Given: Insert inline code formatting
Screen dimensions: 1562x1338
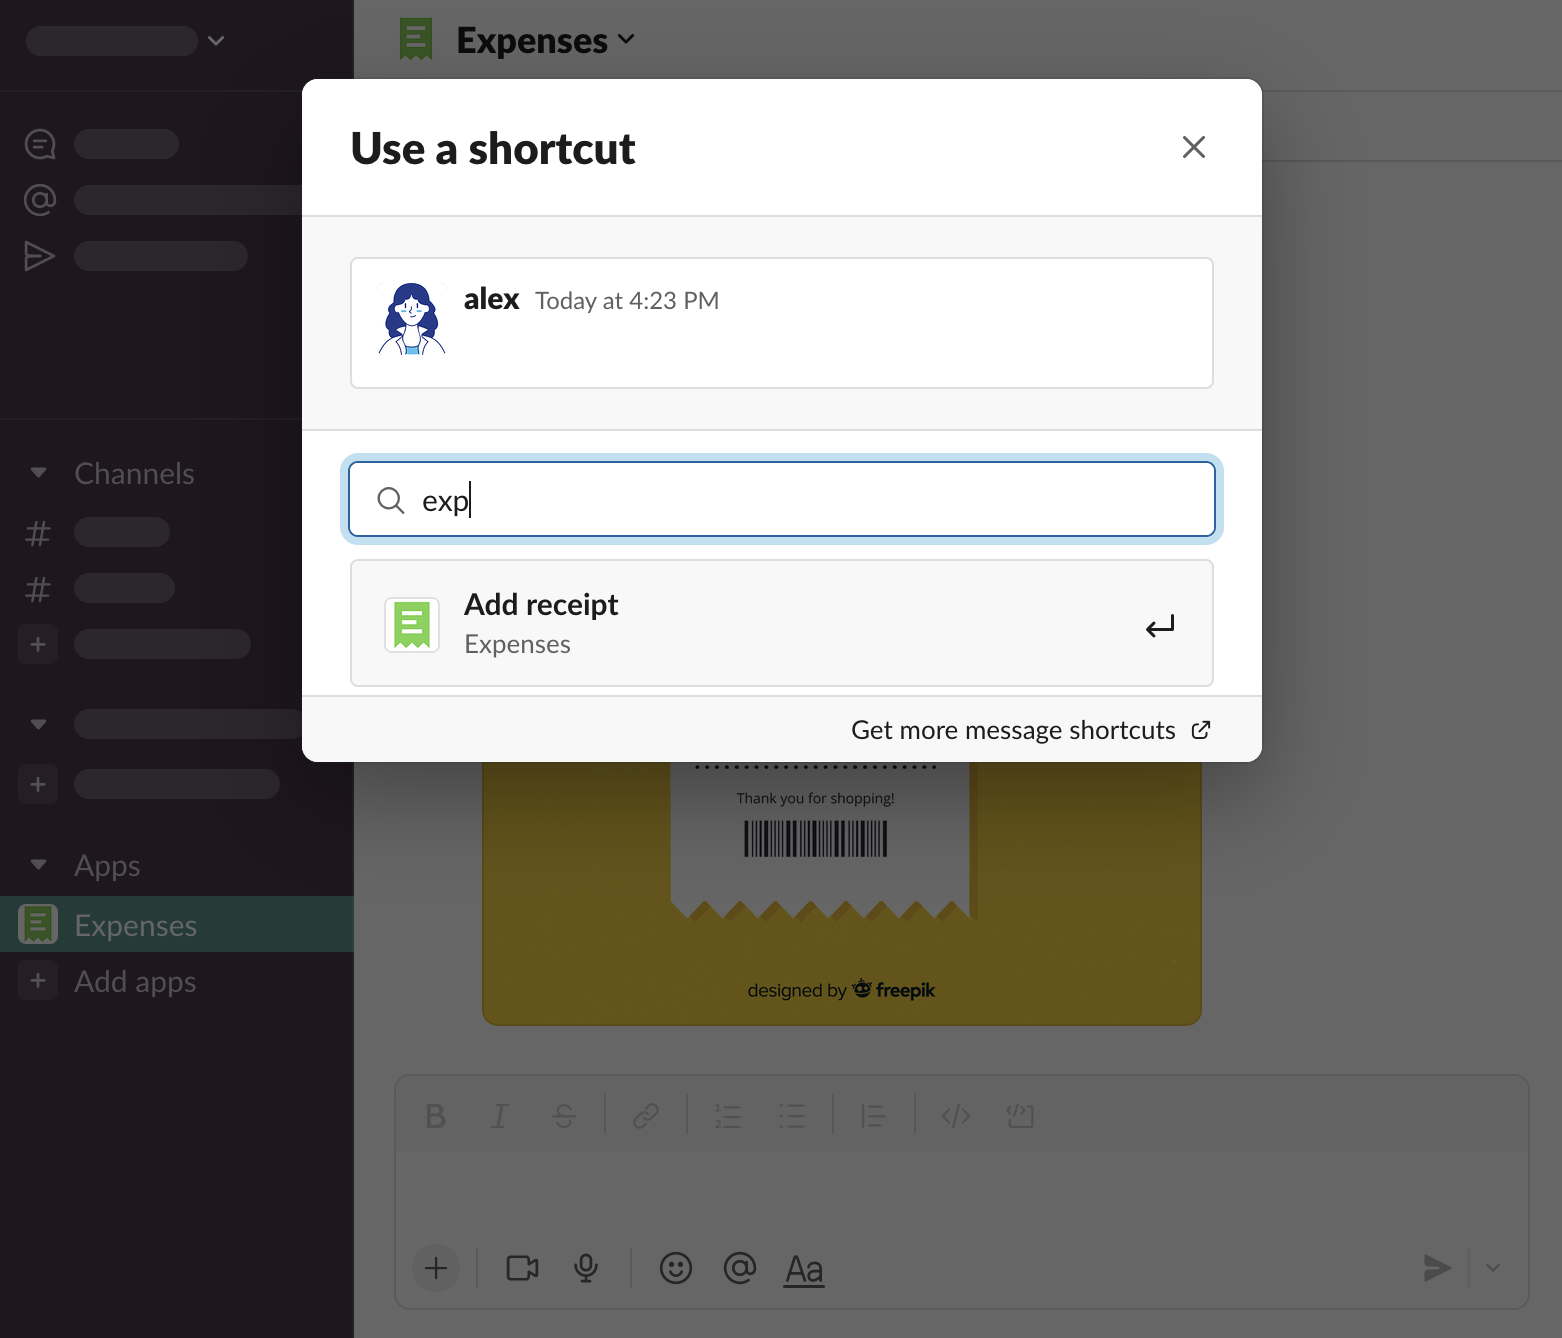Looking at the screenshot, I should coord(956,1116).
